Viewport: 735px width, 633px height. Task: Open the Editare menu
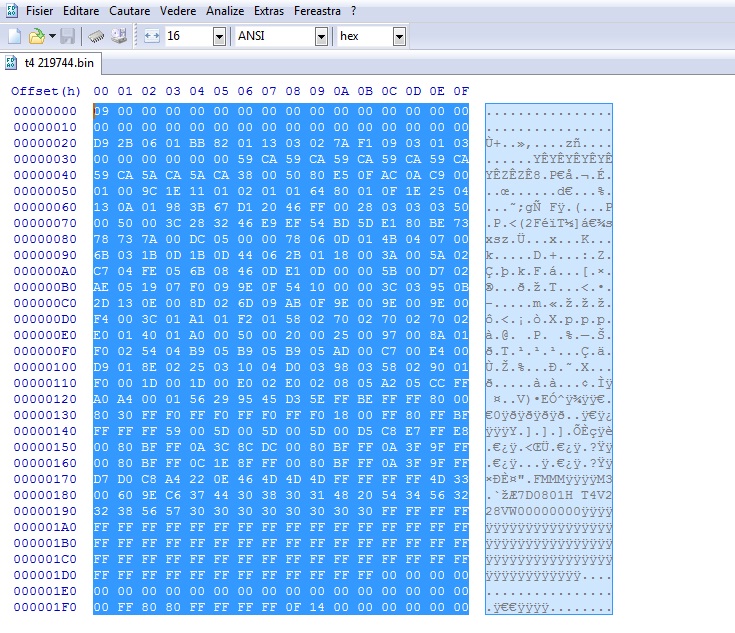(81, 11)
